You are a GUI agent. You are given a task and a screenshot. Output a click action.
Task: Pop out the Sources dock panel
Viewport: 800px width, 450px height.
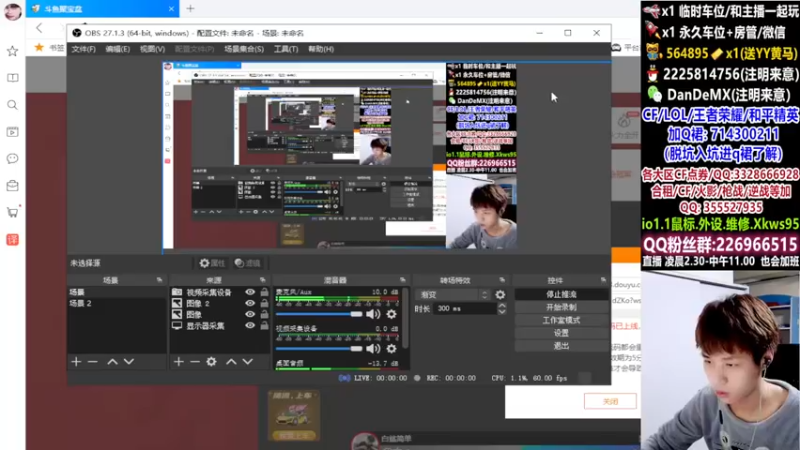pyautogui.click(x=262, y=280)
